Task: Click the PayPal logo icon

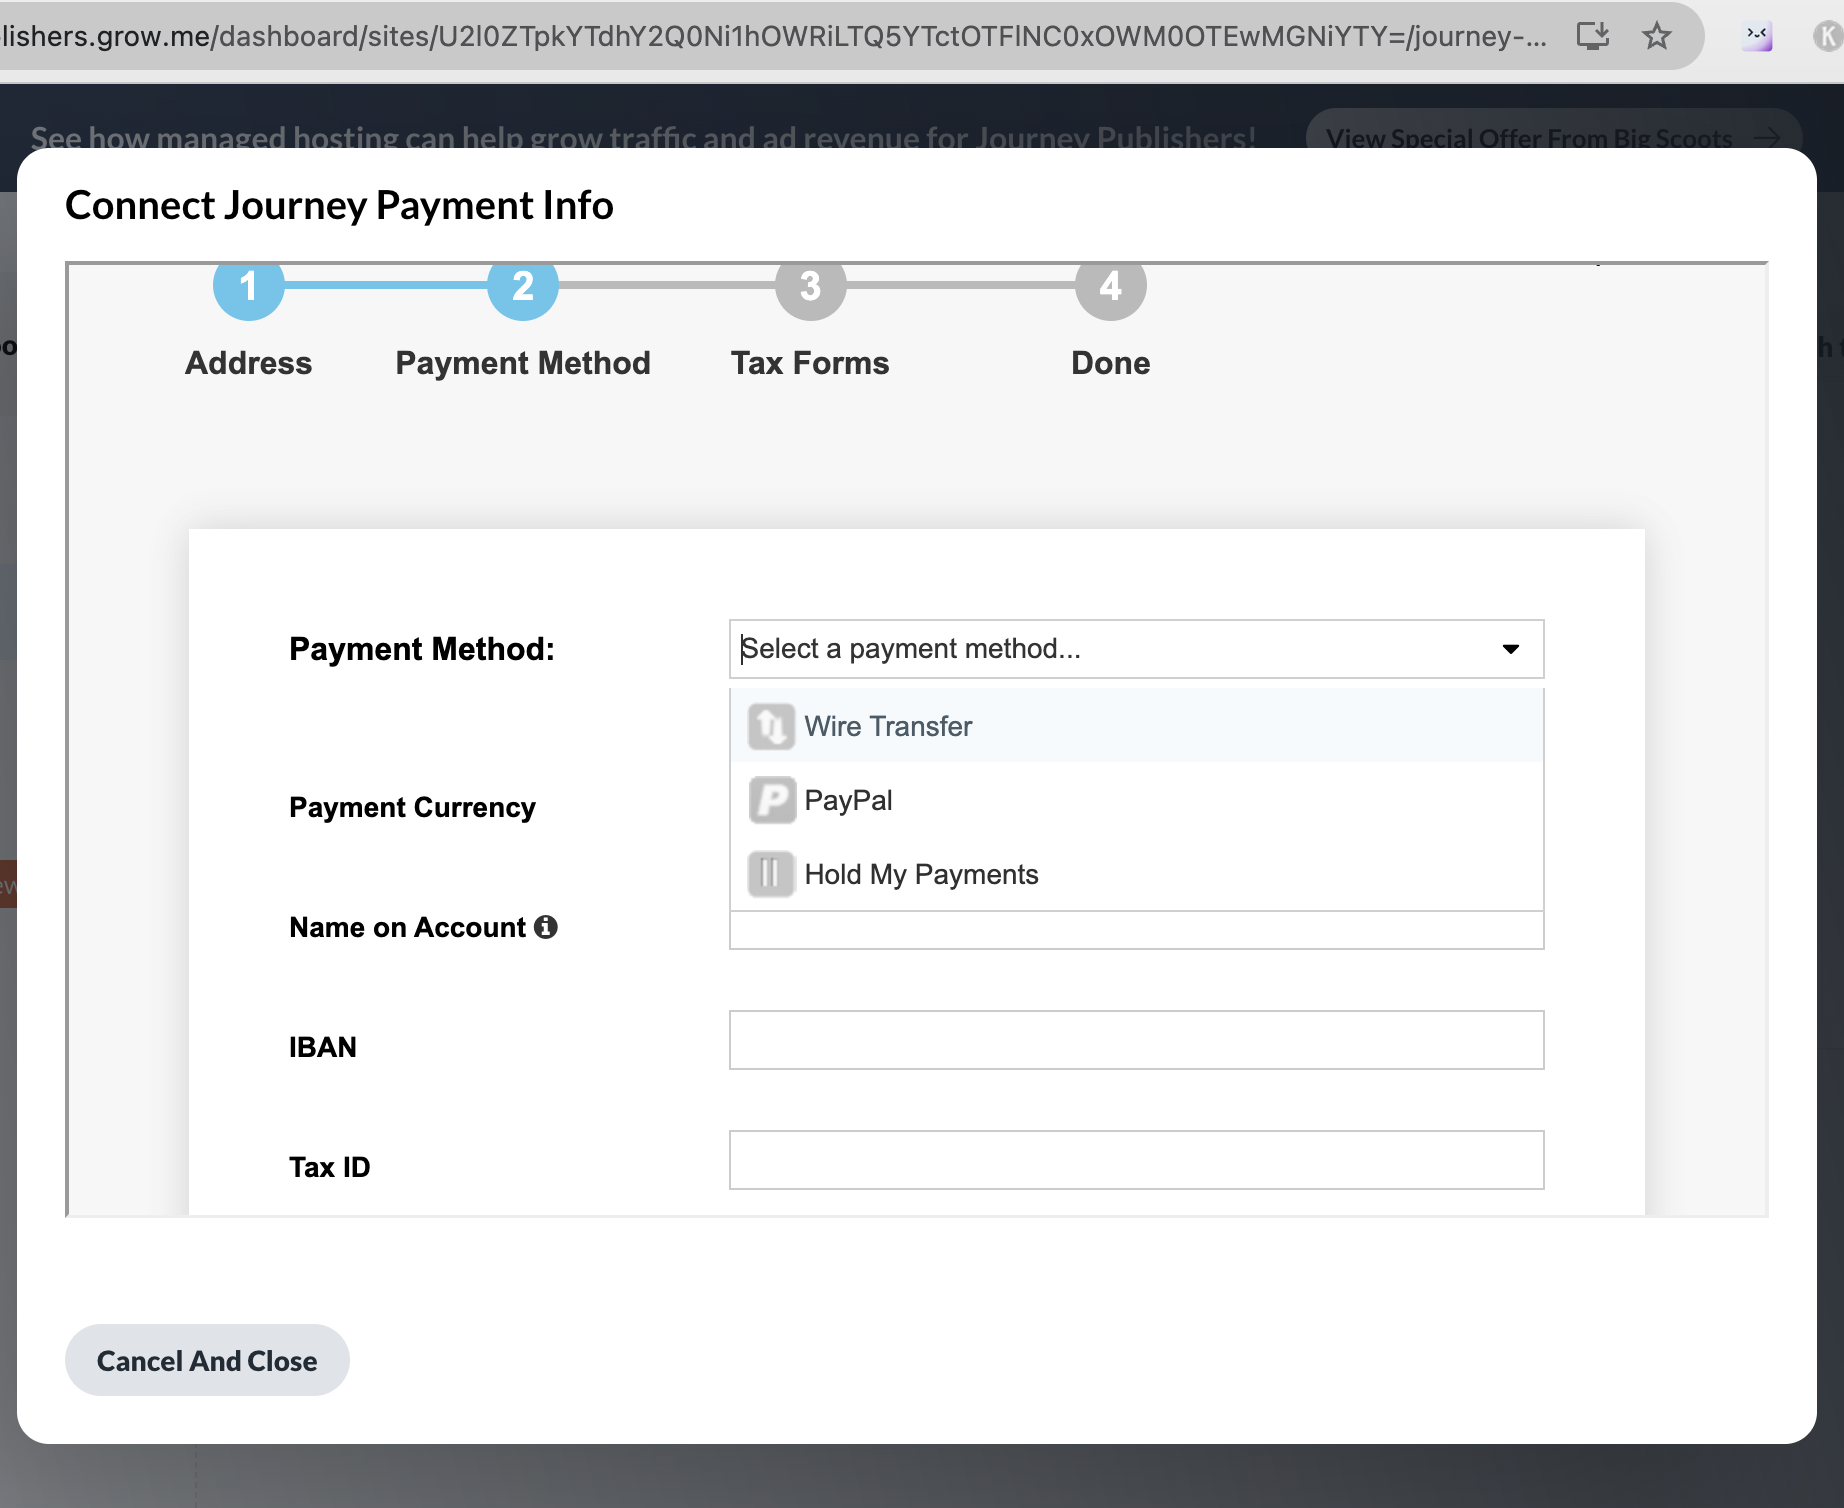Action: click(771, 800)
